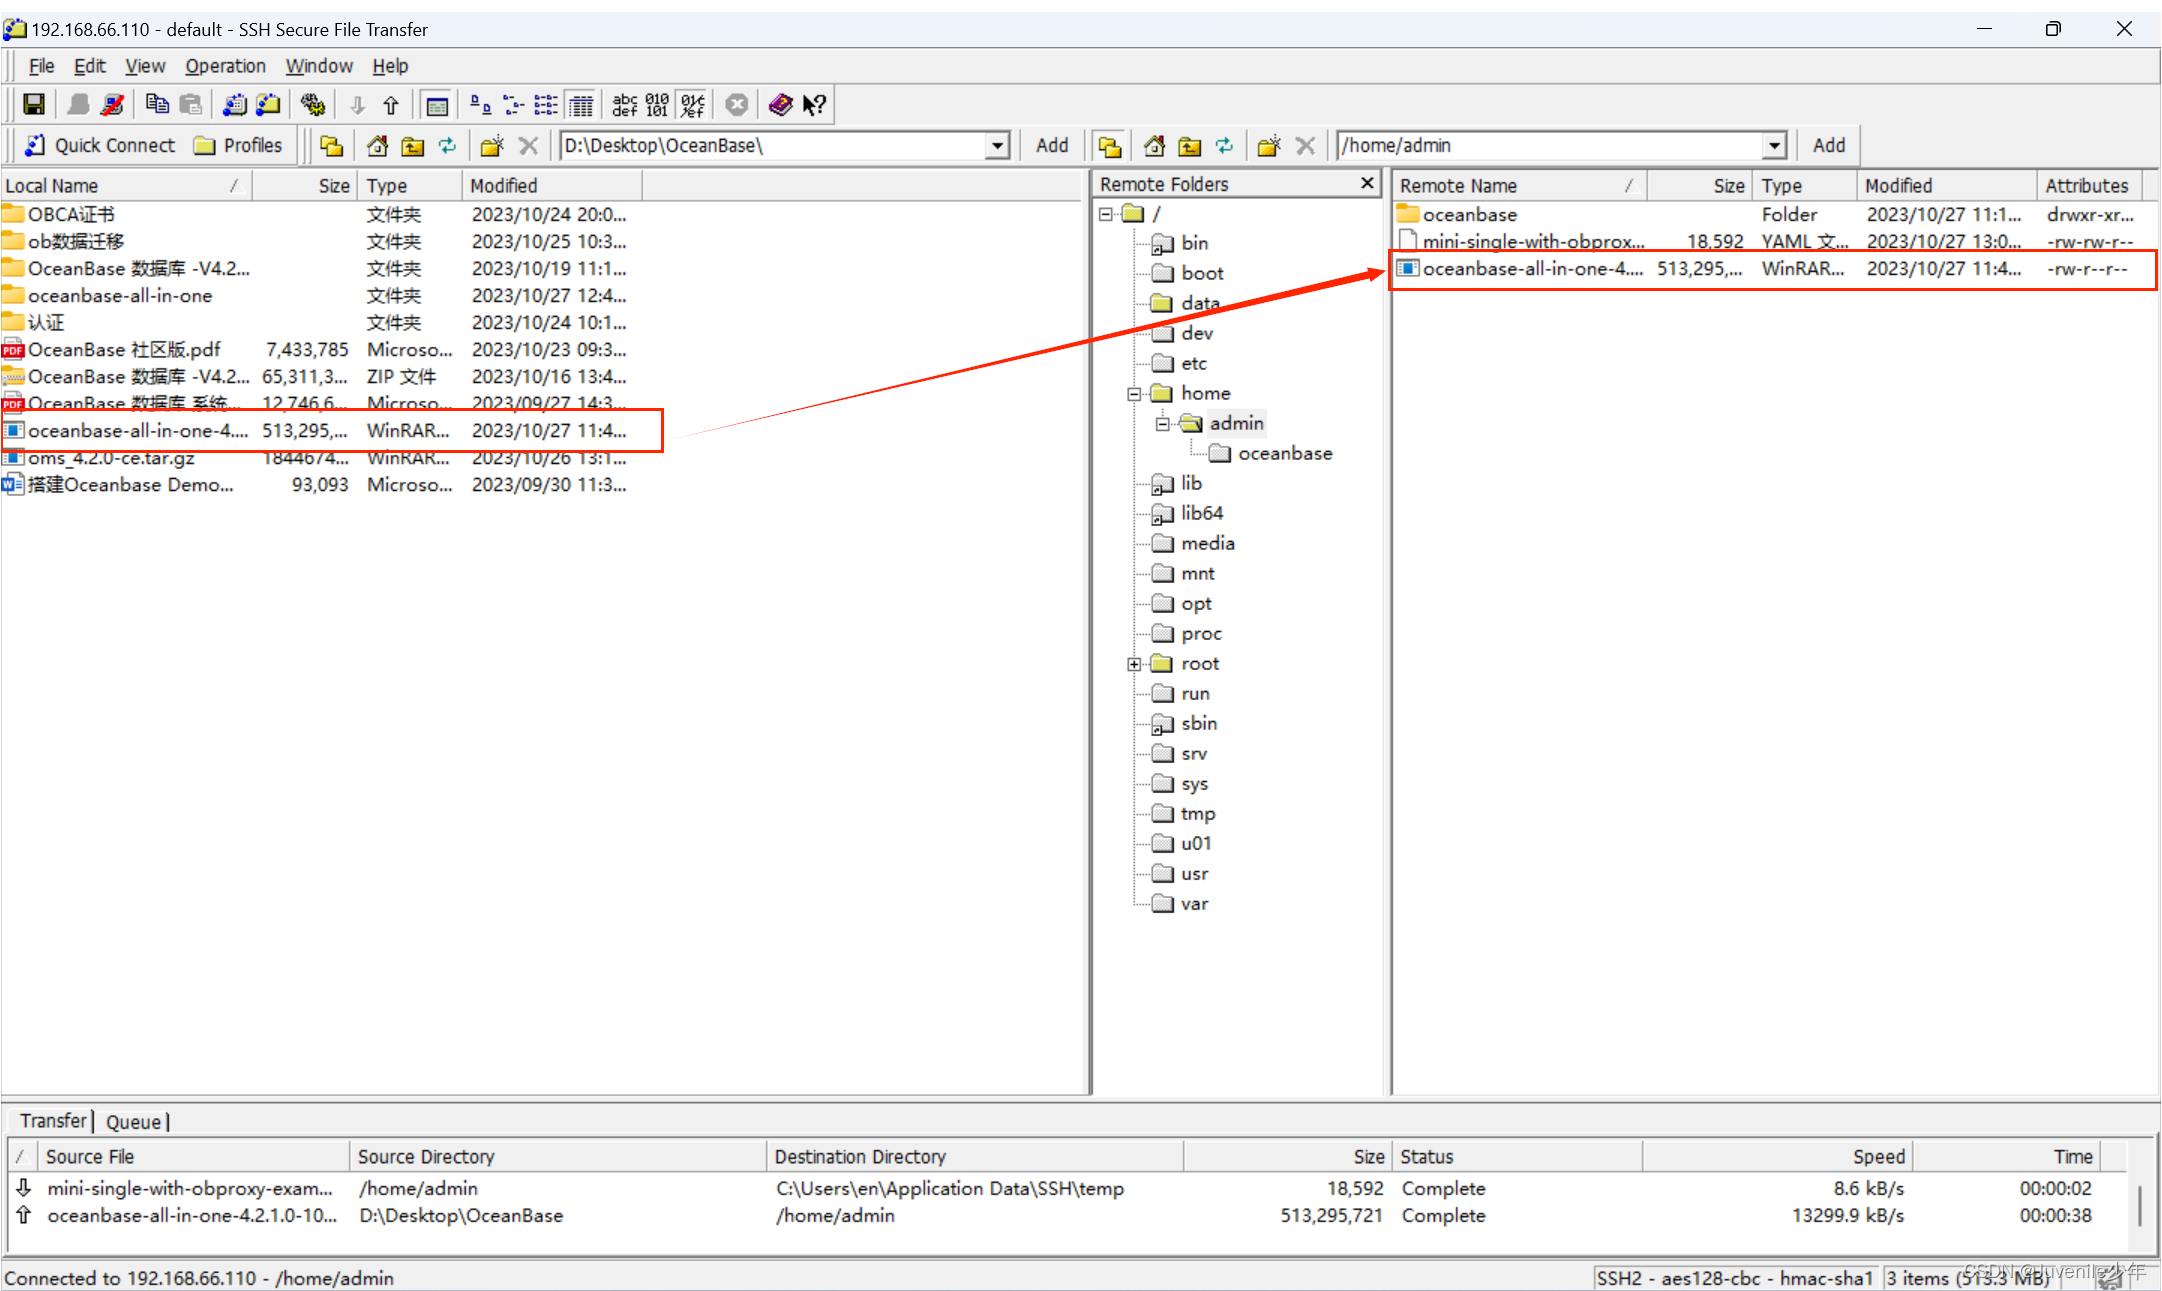This screenshot has height=1291, width=2162.
Task: Click the Quick Connect button
Action: click(x=100, y=146)
